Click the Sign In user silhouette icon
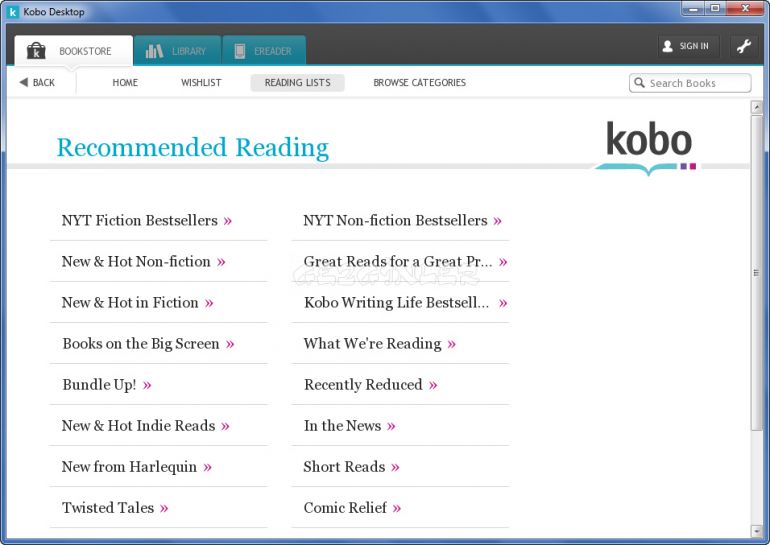The image size is (770, 545). click(x=667, y=46)
